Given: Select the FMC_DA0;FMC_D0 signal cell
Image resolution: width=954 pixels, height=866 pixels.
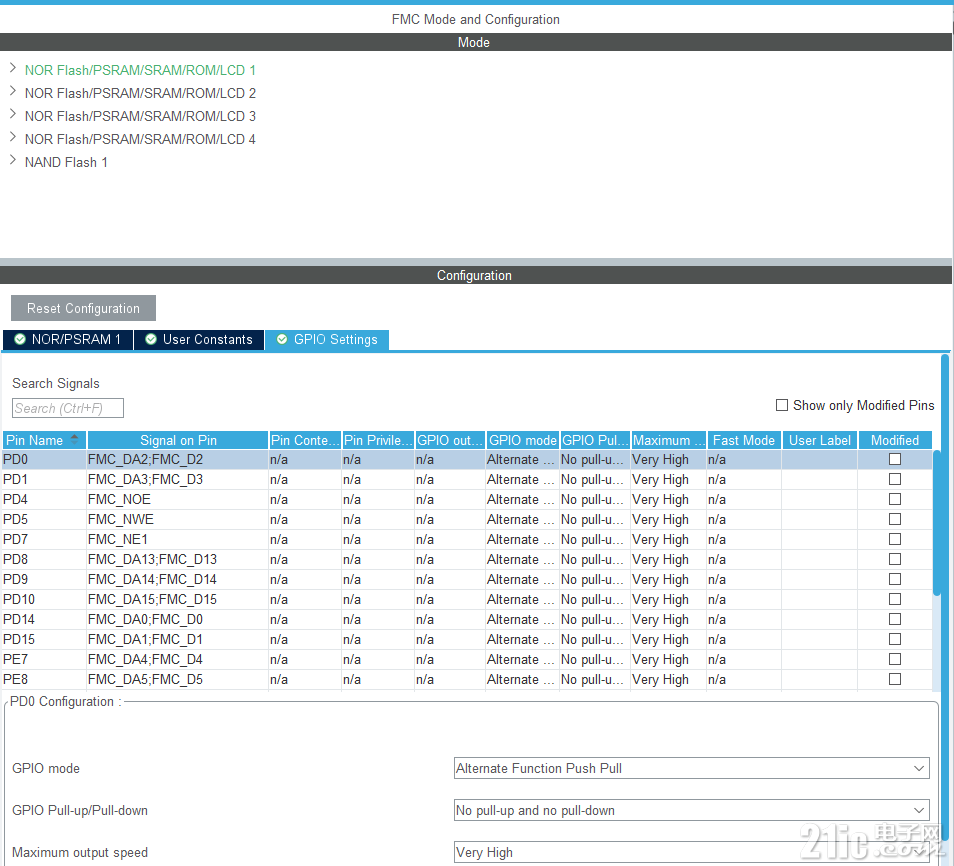Looking at the screenshot, I should (177, 620).
